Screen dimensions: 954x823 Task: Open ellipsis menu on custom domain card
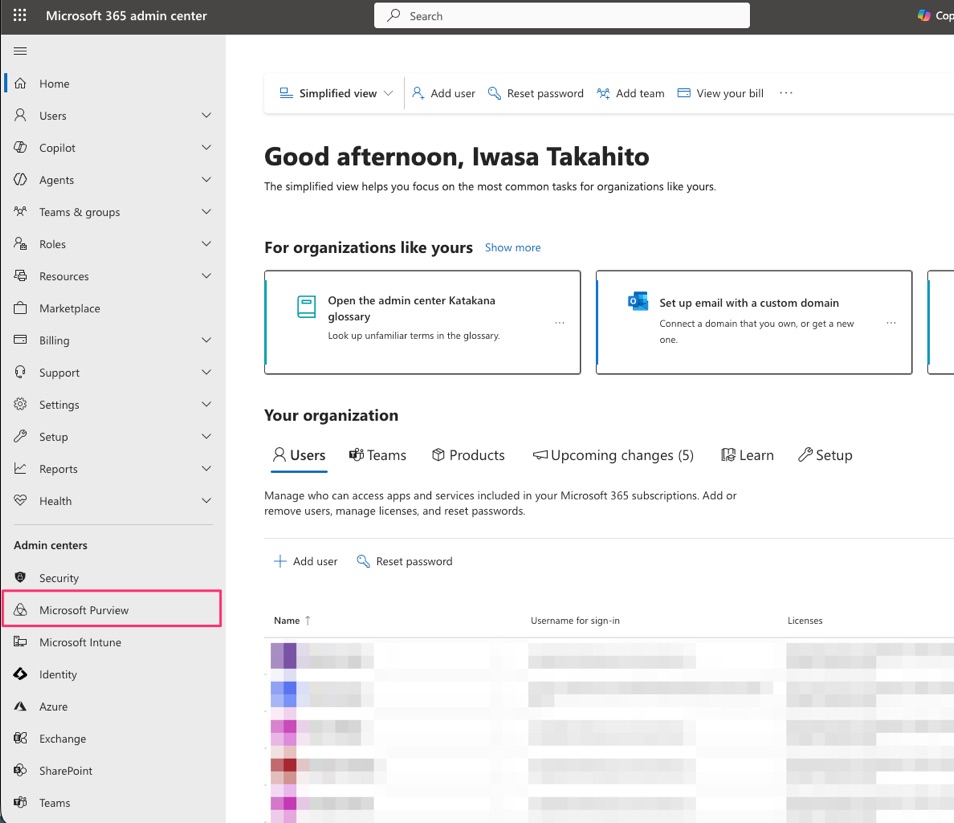coord(891,322)
